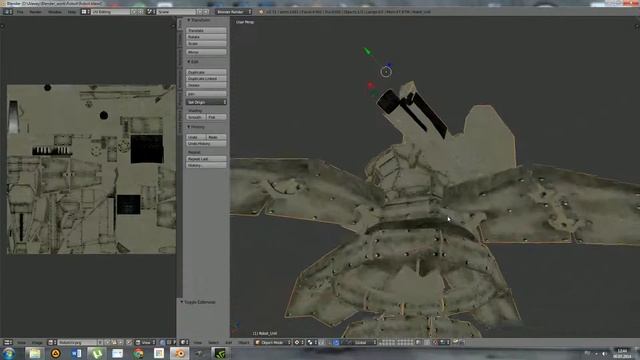Open the scene selector icon
640x360 pixels.
point(151,12)
